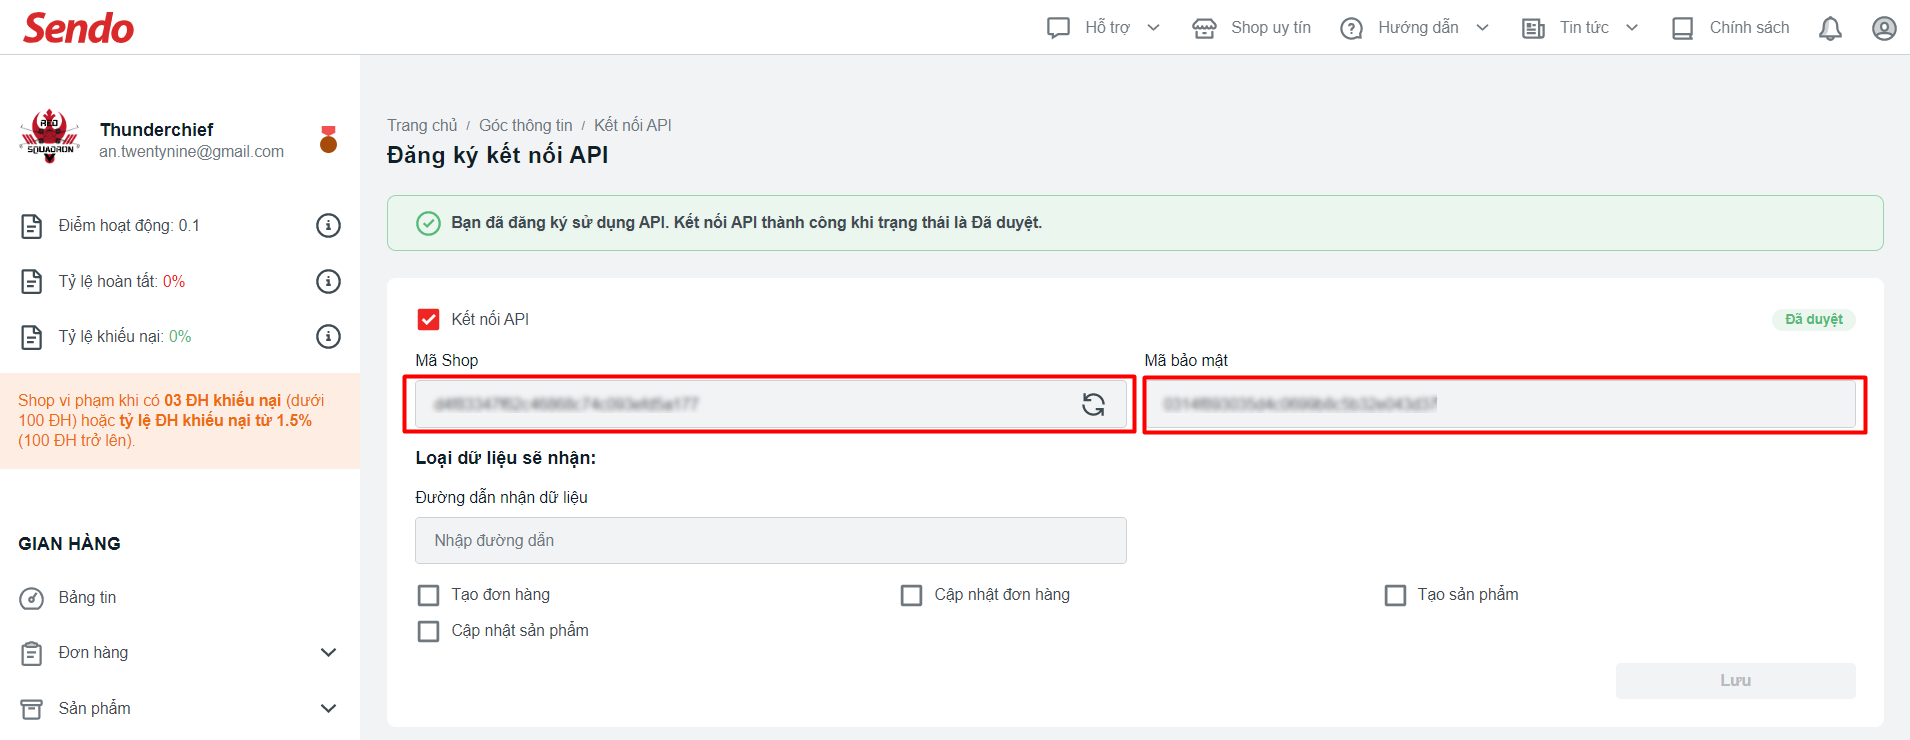
Task: Click the Mã Shop field
Action: click(x=771, y=404)
